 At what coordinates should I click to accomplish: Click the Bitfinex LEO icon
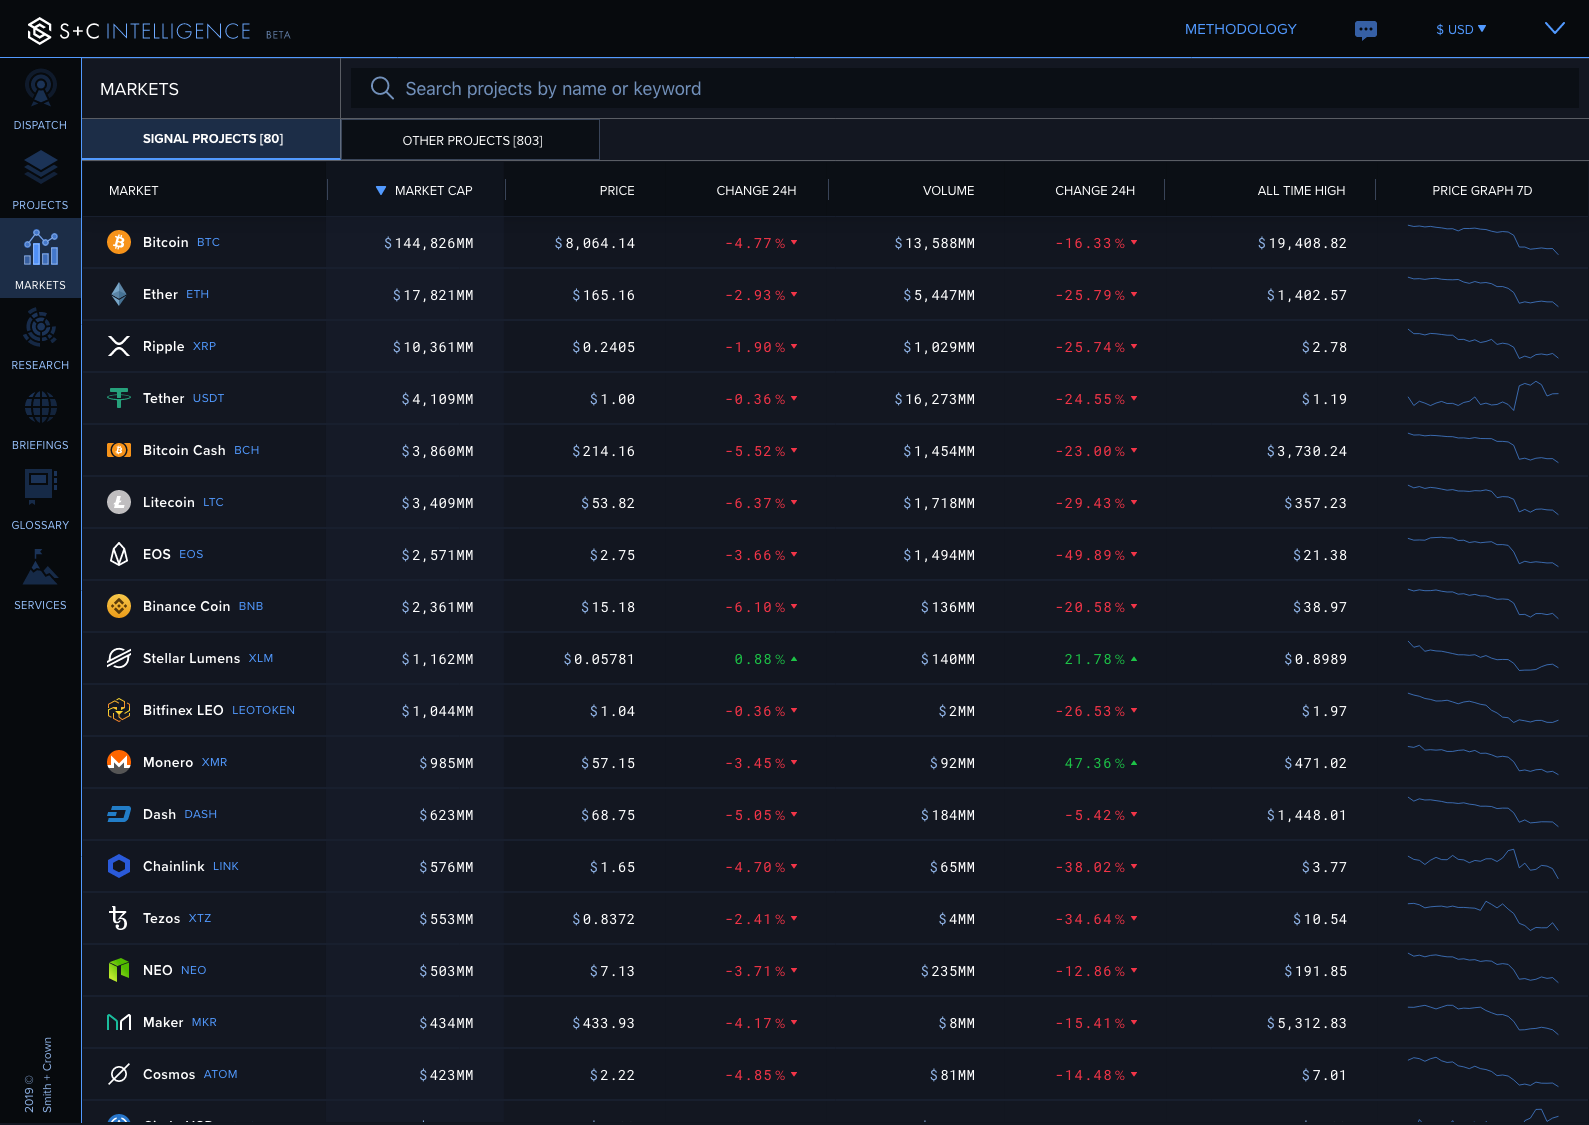pyautogui.click(x=119, y=710)
